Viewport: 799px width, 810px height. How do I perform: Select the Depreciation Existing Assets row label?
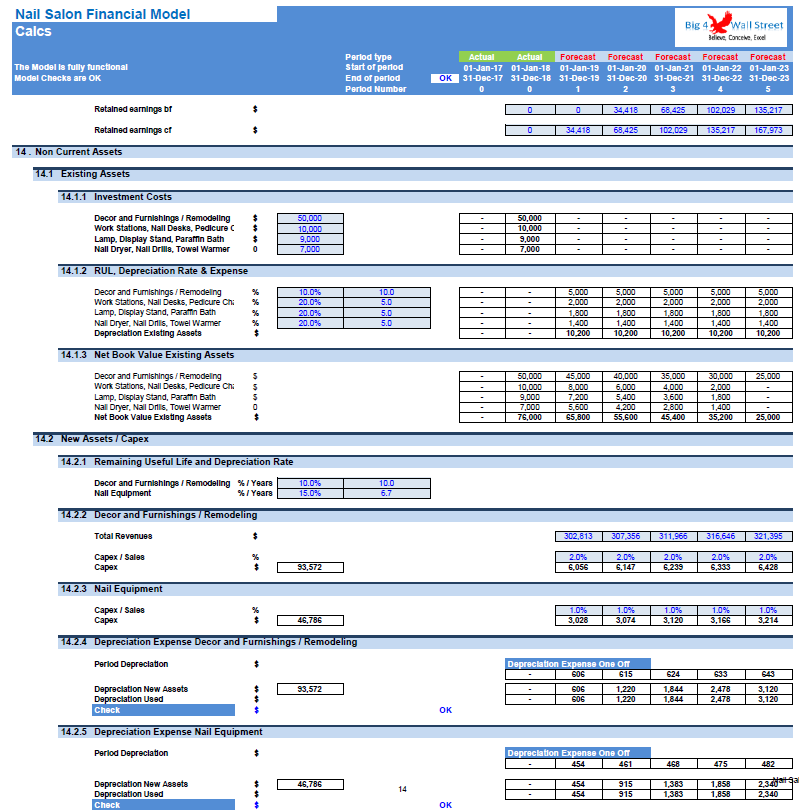(148, 333)
